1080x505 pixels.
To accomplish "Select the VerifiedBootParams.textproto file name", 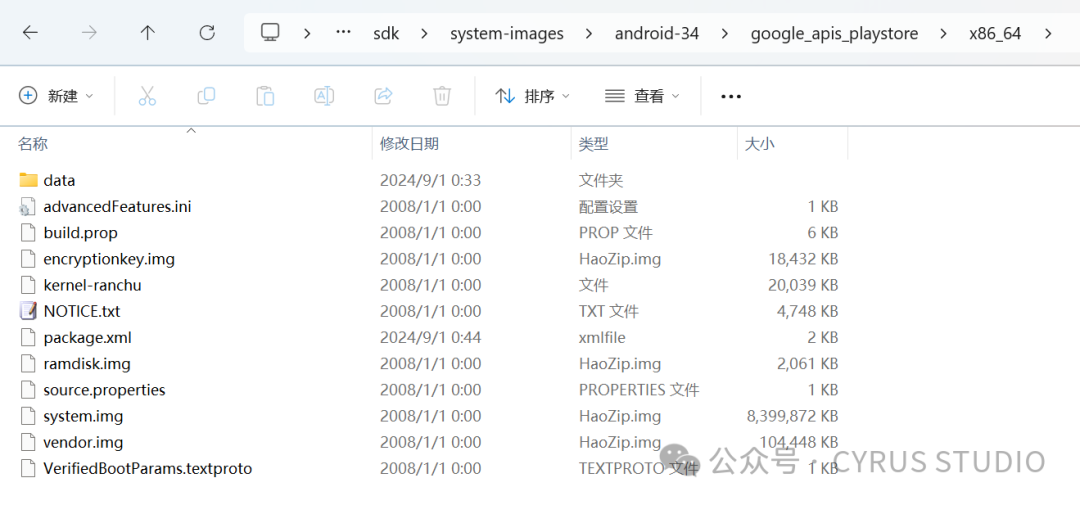I will click(147, 468).
